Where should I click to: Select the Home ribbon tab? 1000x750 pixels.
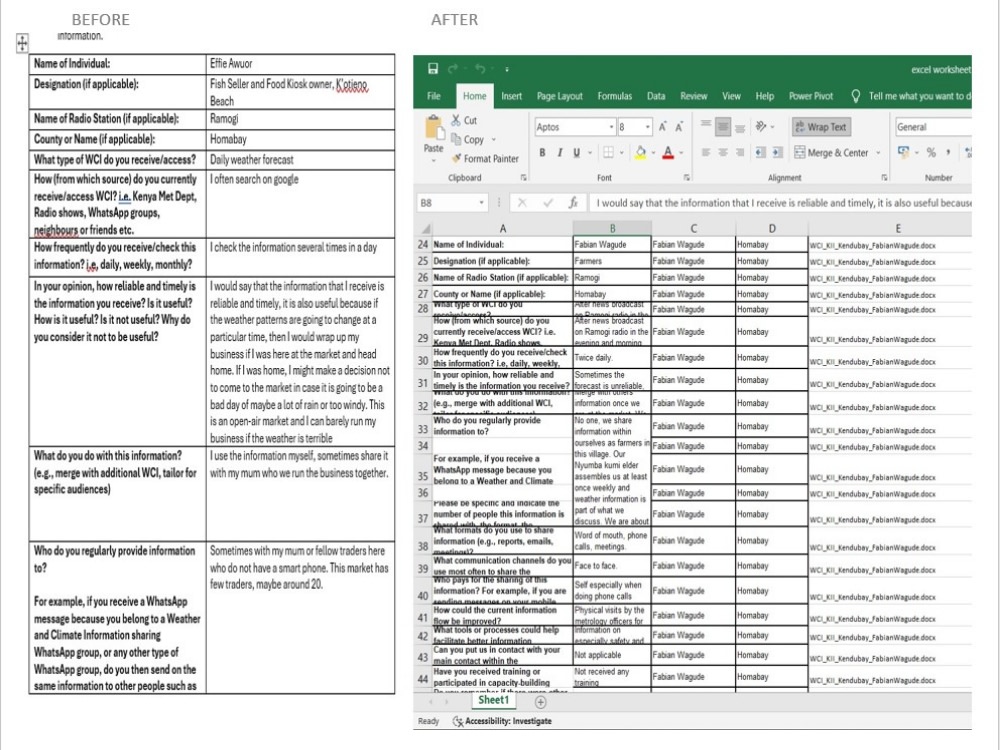(474, 96)
